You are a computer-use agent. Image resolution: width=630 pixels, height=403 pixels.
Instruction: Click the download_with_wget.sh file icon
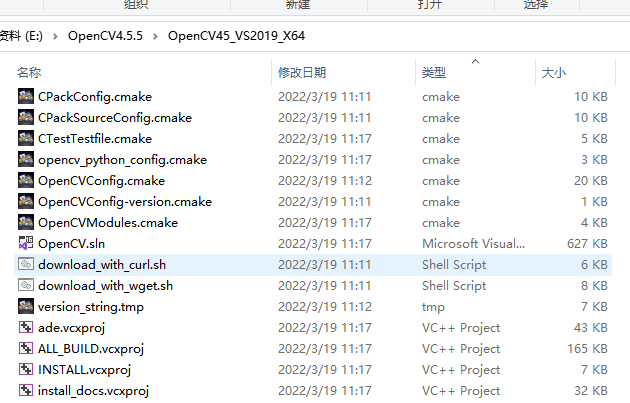tap(26, 285)
